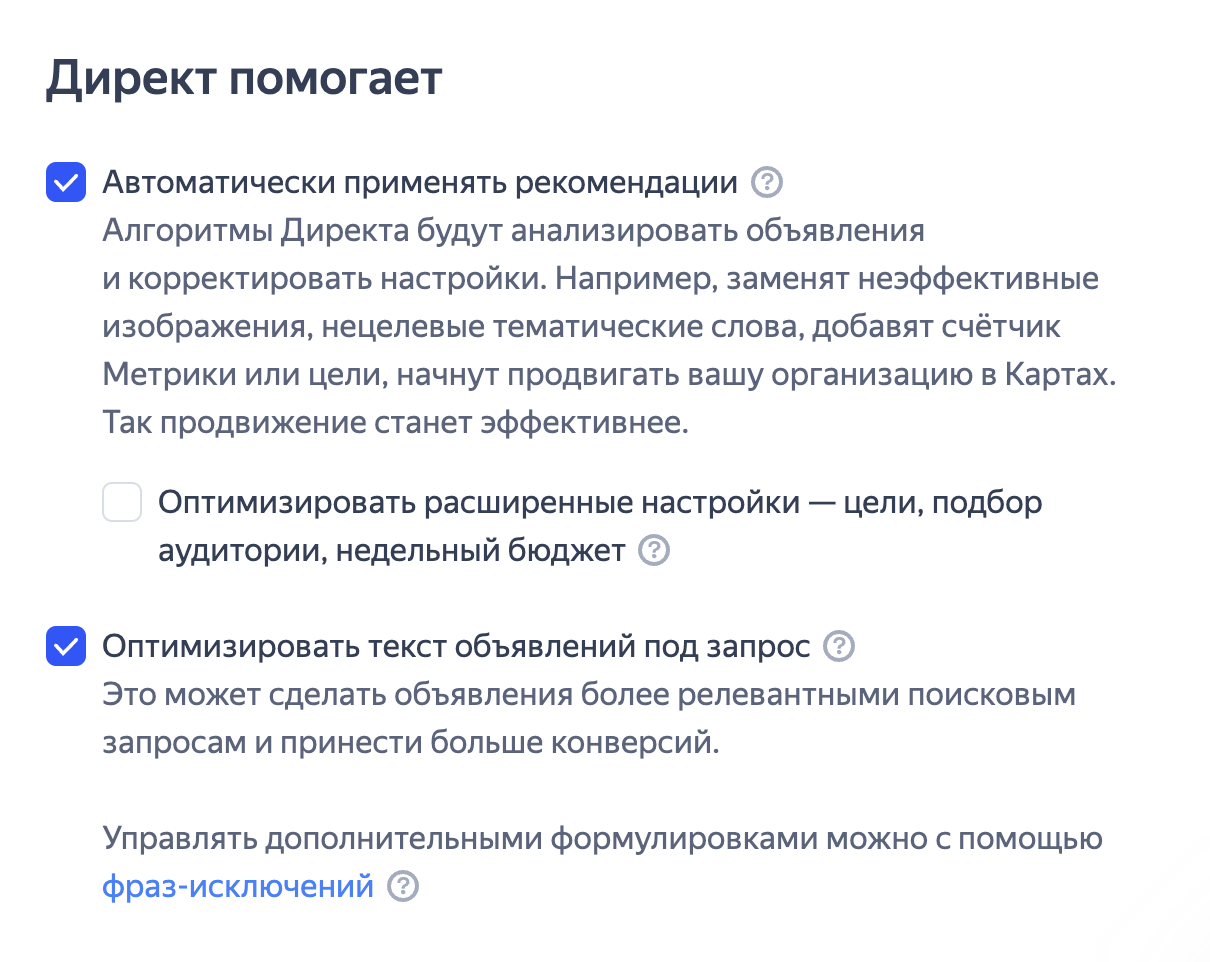
Task: Click the text "Управлять дополнительными формулировками можно с помощью"
Action: (602, 839)
